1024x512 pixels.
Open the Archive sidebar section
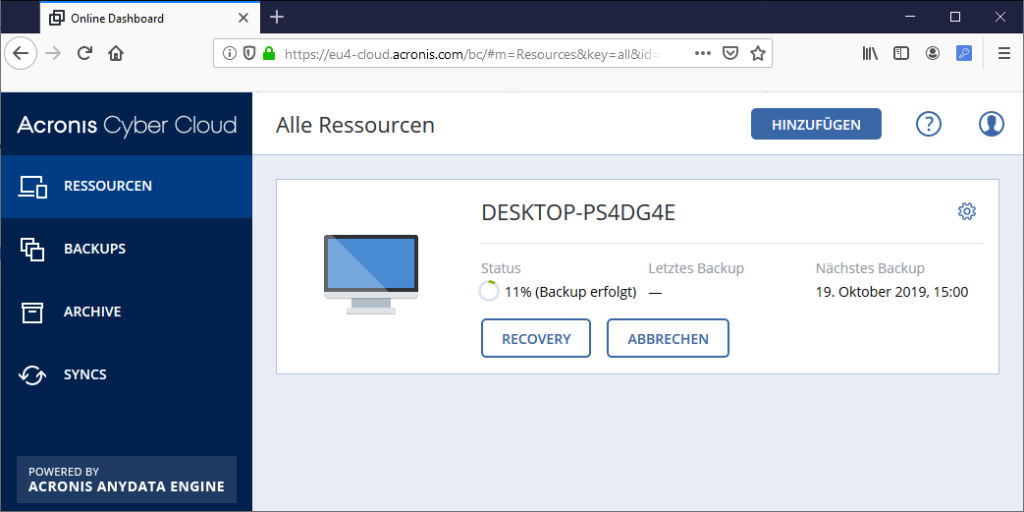point(126,312)
